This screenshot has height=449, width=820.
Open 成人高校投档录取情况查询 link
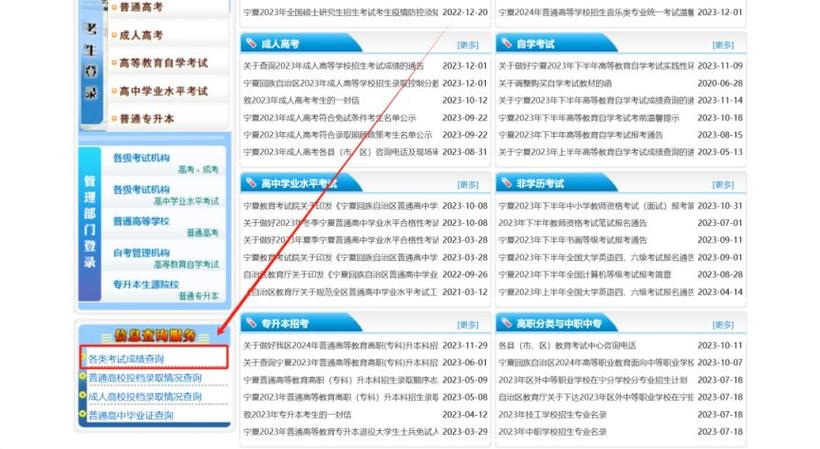[145, 396]
